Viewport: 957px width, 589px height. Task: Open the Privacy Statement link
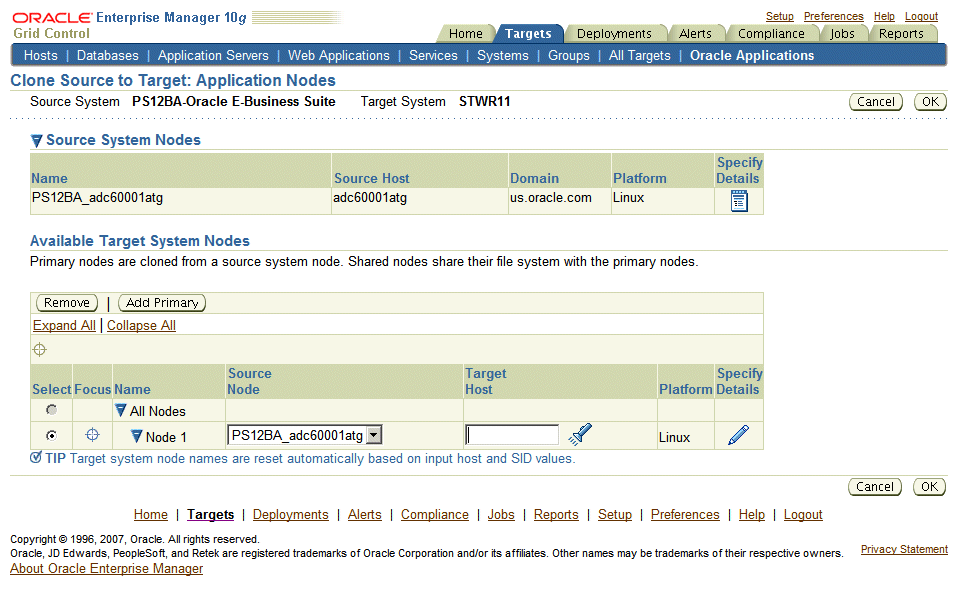click(x=905, y=549)
